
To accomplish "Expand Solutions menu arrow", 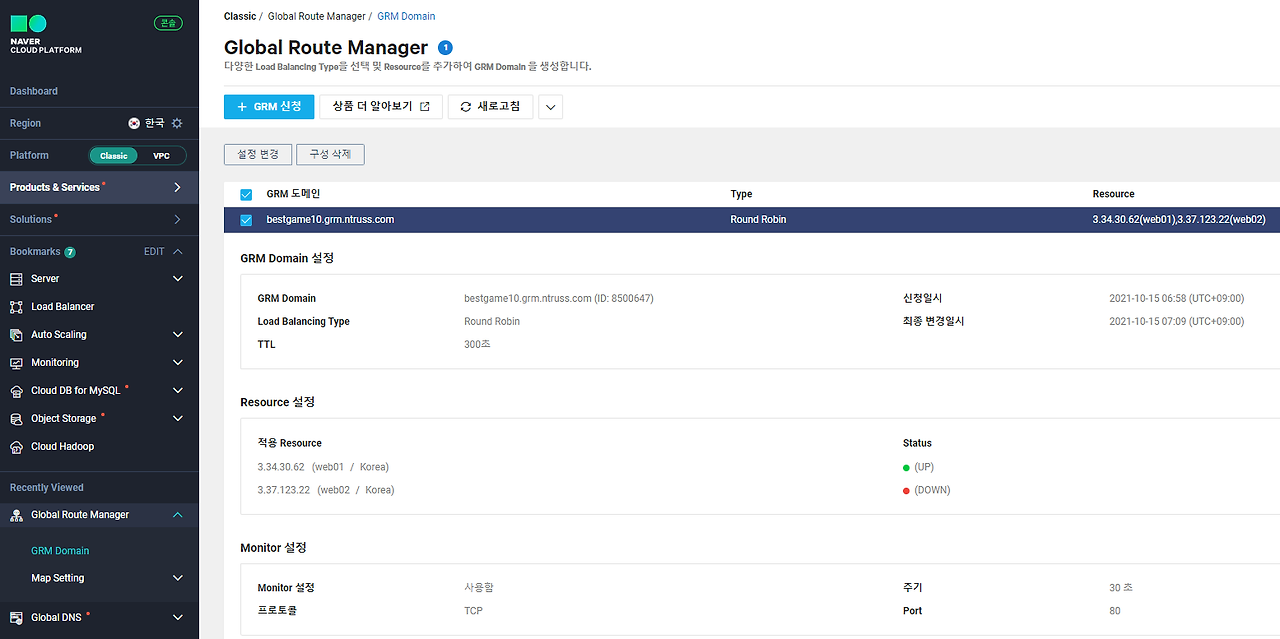I will coord(177,219).
